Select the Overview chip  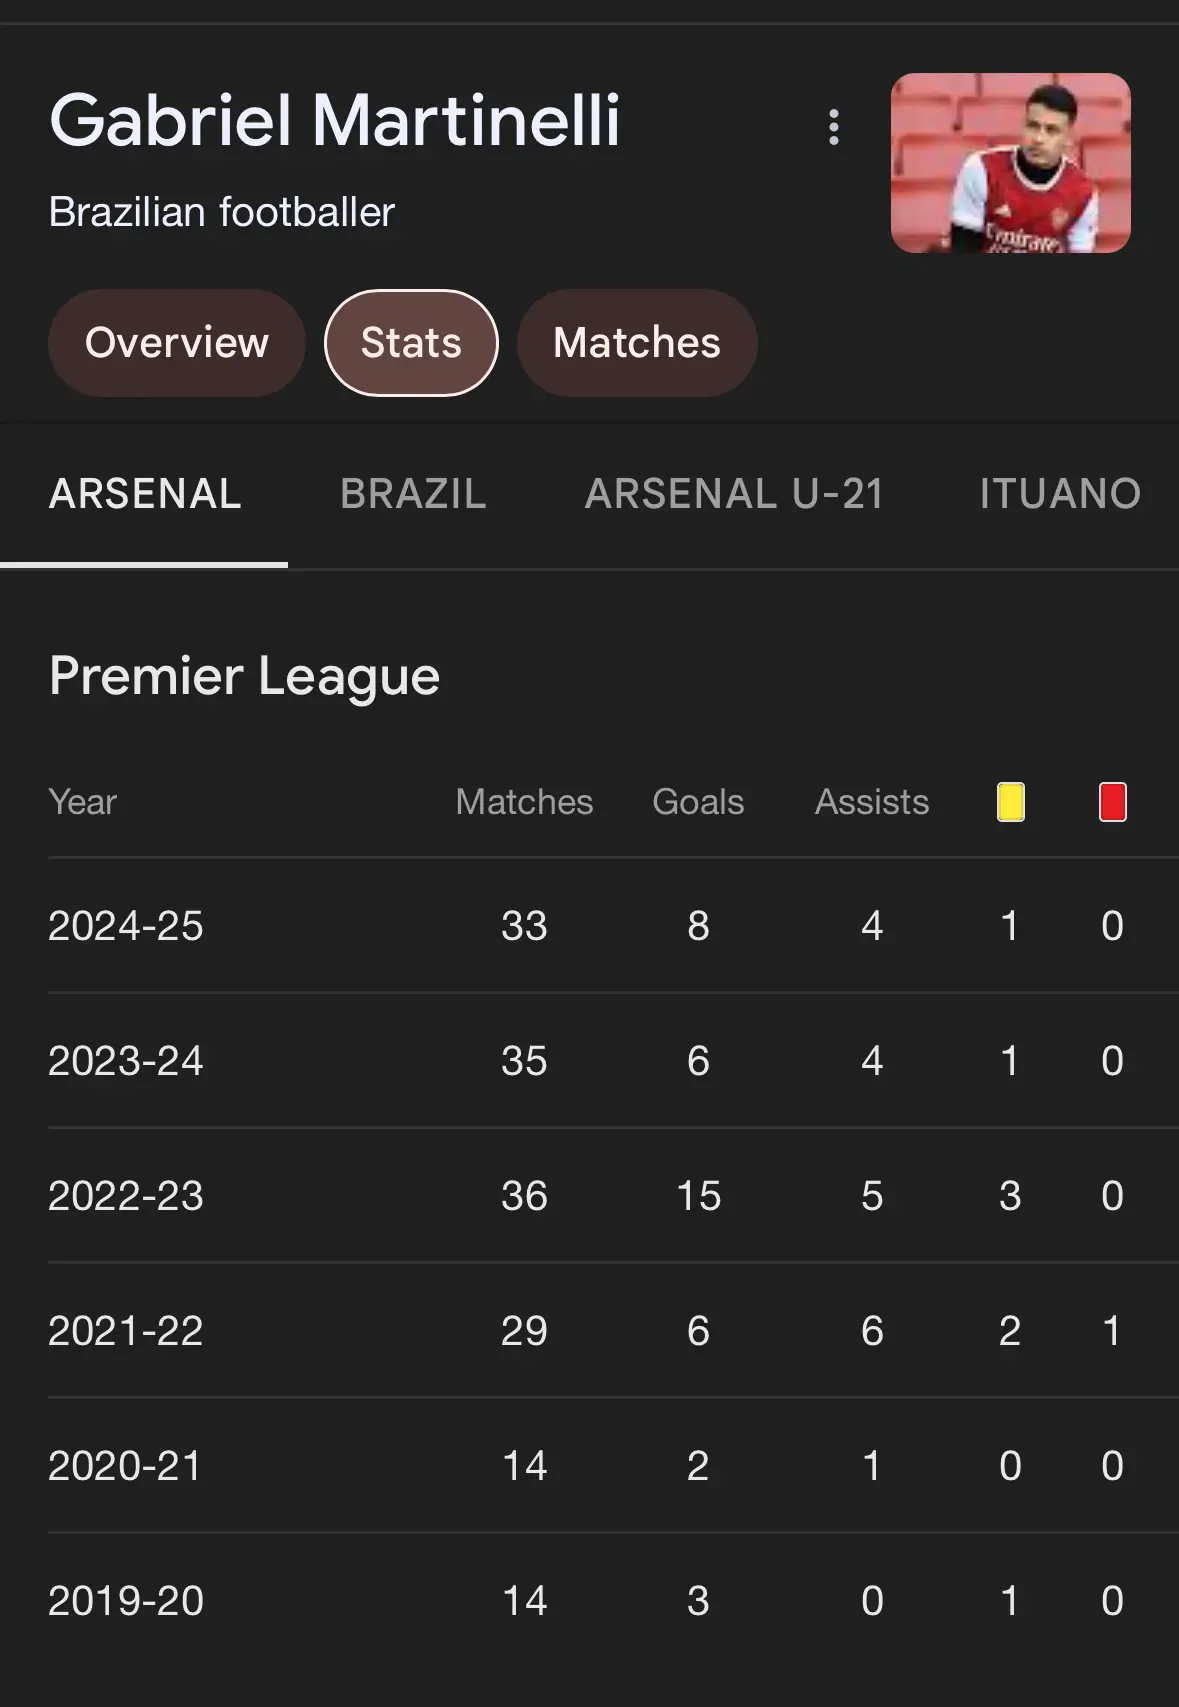(177, 343)
